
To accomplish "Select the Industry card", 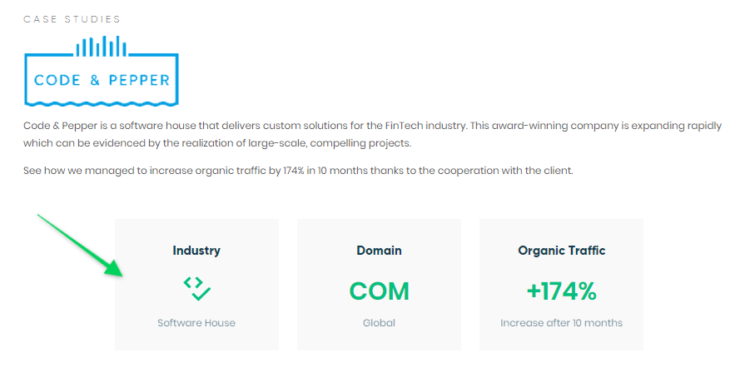I will [x=197, y=285].
